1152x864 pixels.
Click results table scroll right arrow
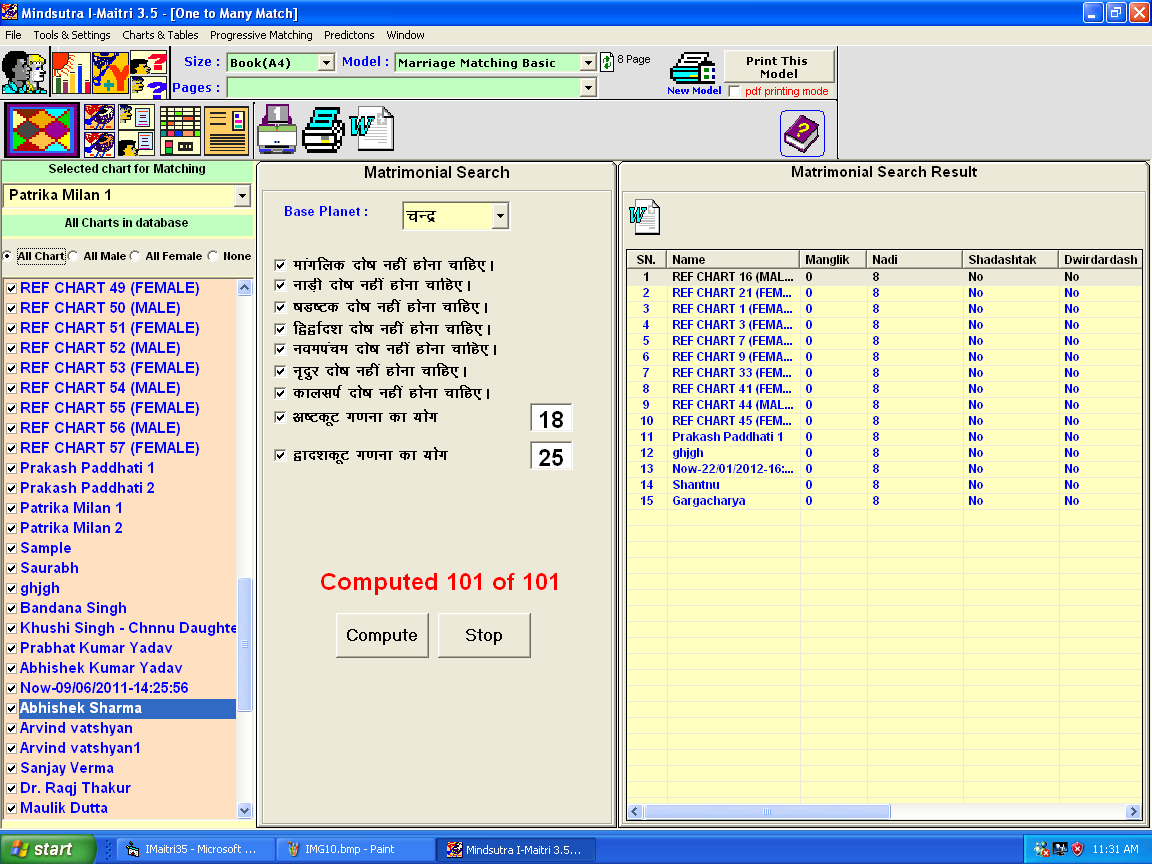point(1133,812)
